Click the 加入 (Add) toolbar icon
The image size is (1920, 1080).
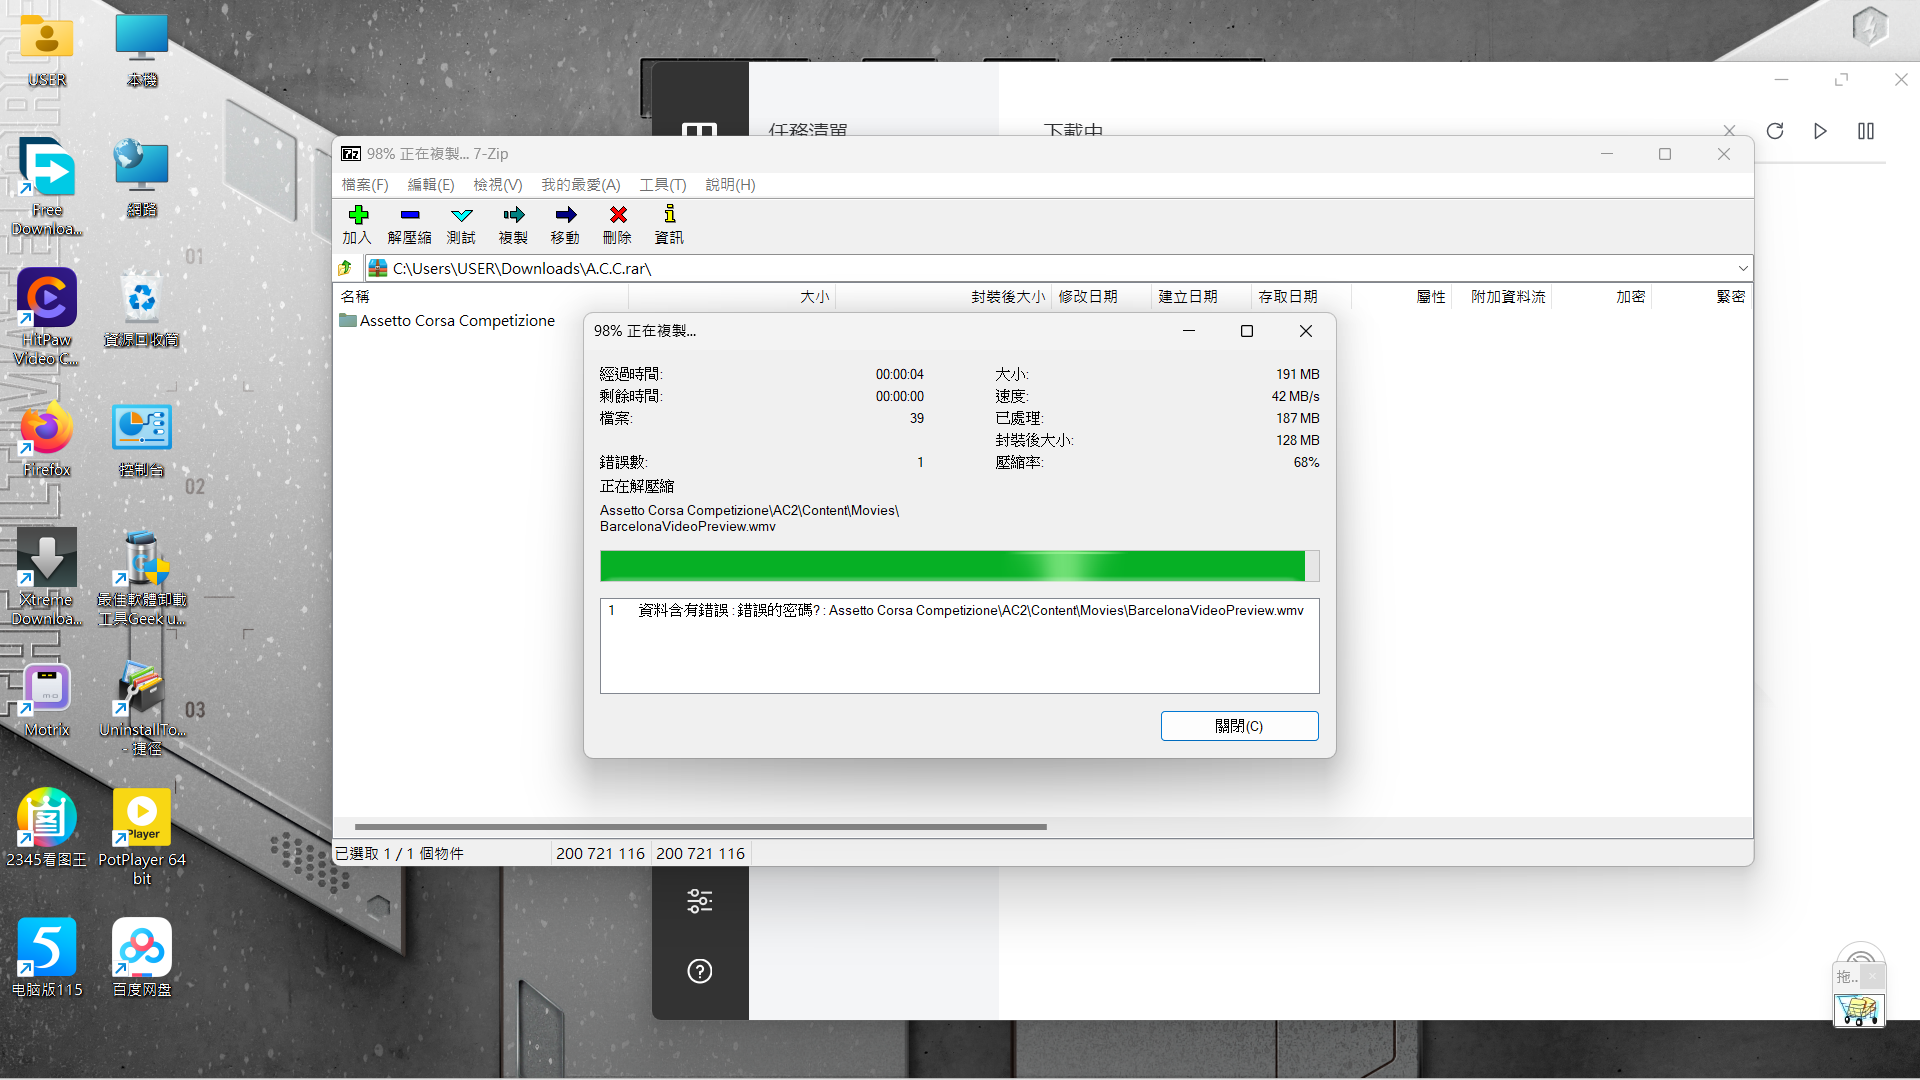358,215
